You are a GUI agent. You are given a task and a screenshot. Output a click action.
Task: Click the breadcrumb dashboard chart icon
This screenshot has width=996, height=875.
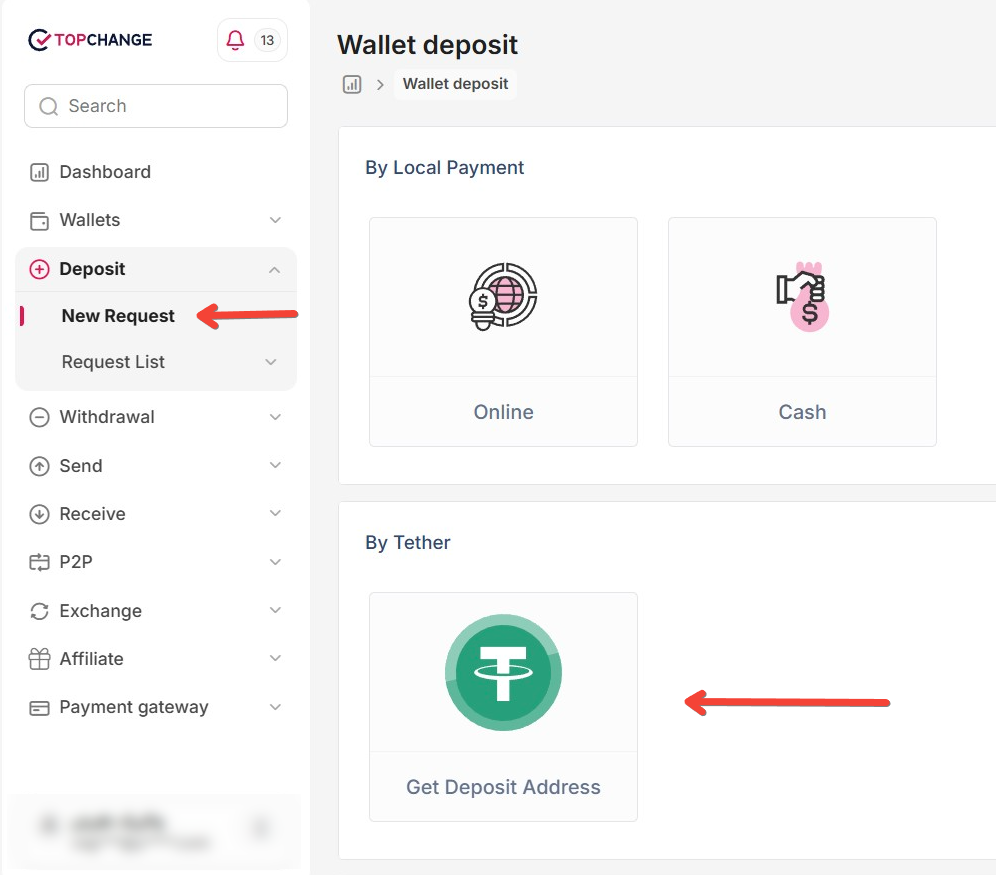click(352, 84)
